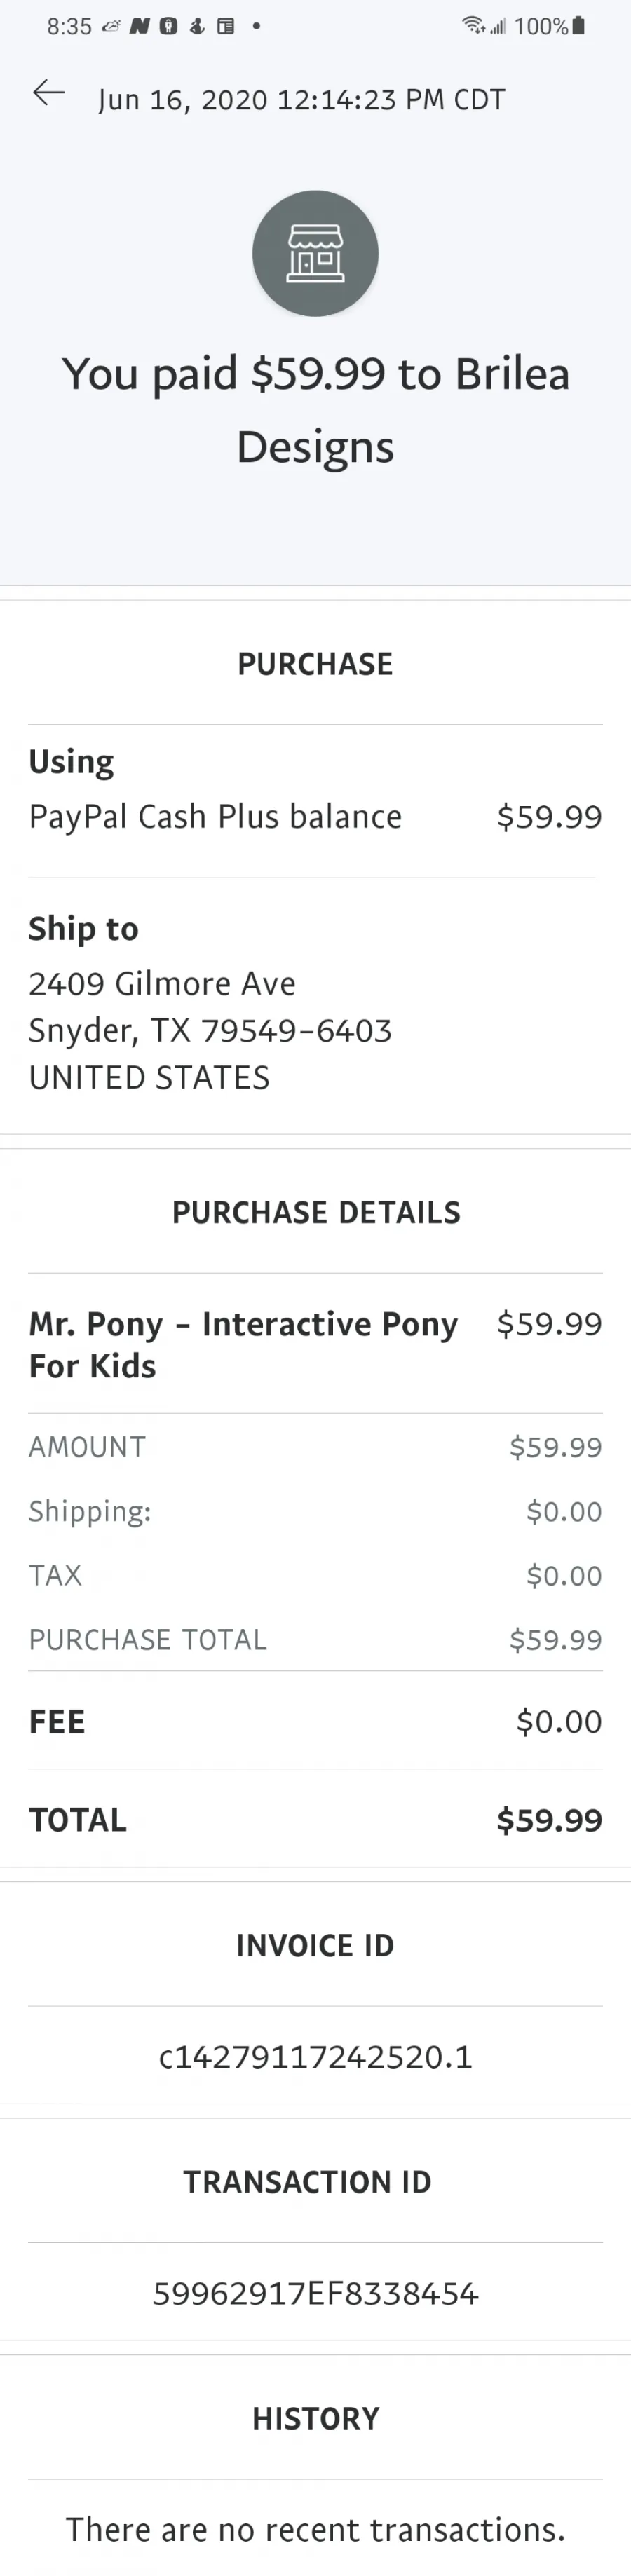Tap the battery icon in status bar
Screen dimensions: 631x2576
coord(578,26)
